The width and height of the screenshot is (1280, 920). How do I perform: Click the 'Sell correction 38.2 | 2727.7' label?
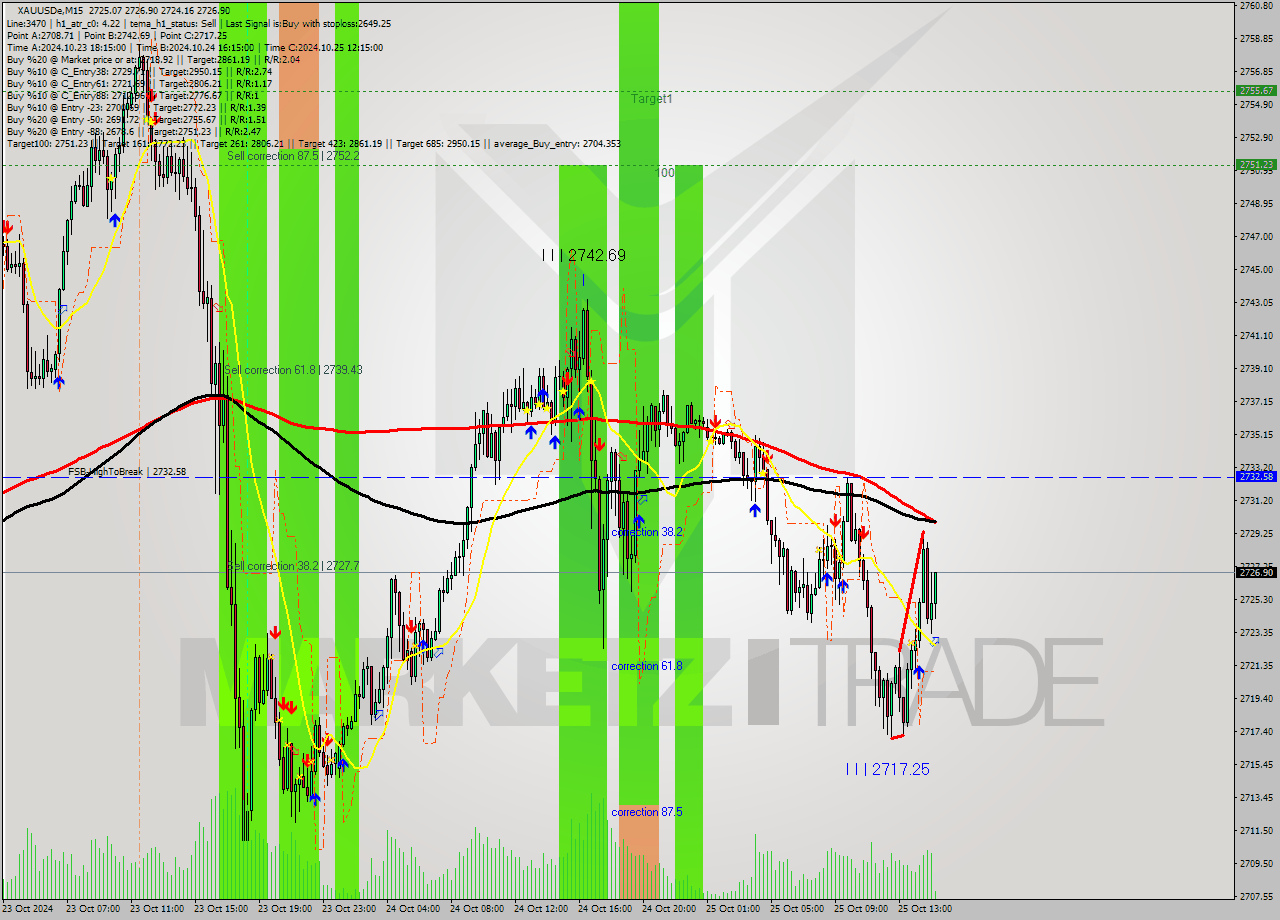pos(293,566)
